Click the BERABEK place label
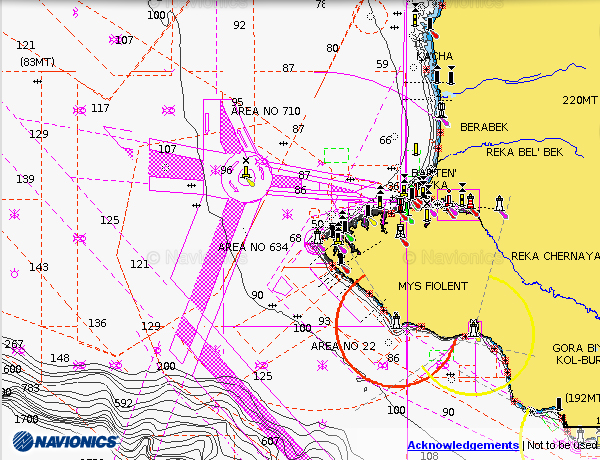 [484, 127]
